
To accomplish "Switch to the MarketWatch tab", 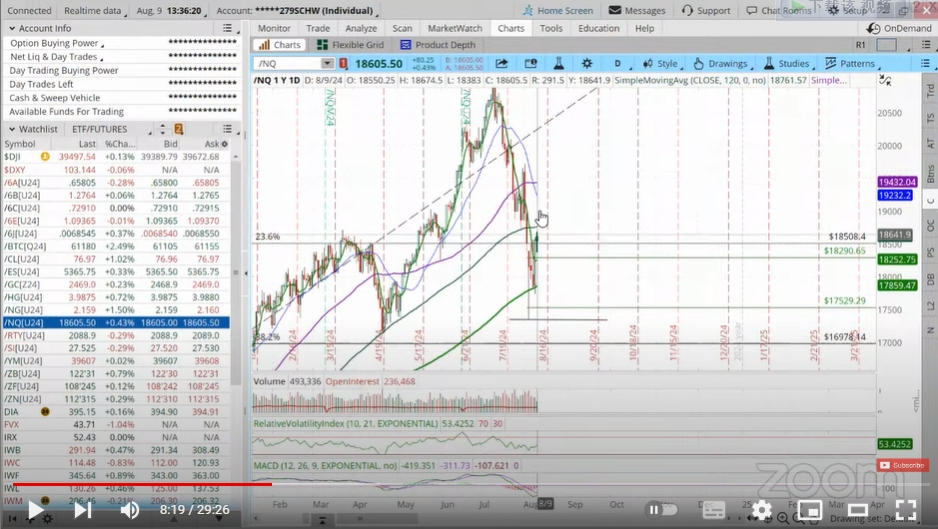I will point(455,28).
